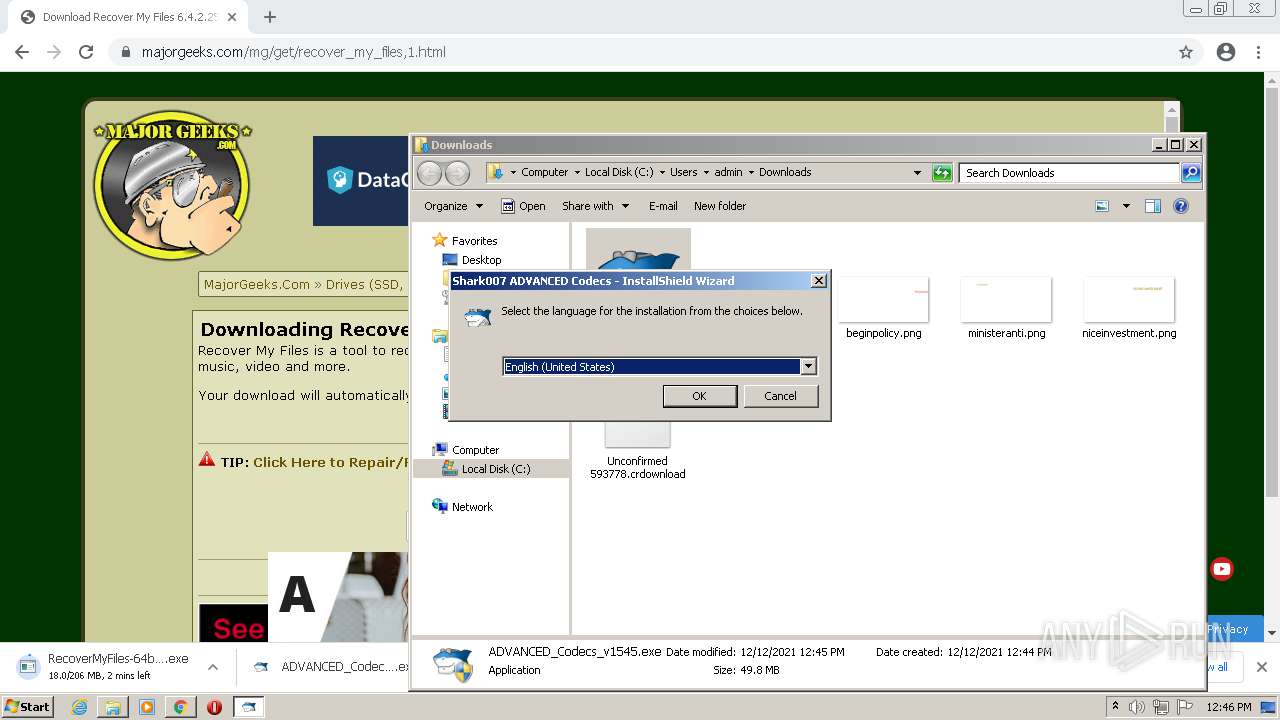Viewport: 1280px width, 720px height.
Task: Click Local Disk (C:) in the address breadcrumb
Action: coord(618,172)
